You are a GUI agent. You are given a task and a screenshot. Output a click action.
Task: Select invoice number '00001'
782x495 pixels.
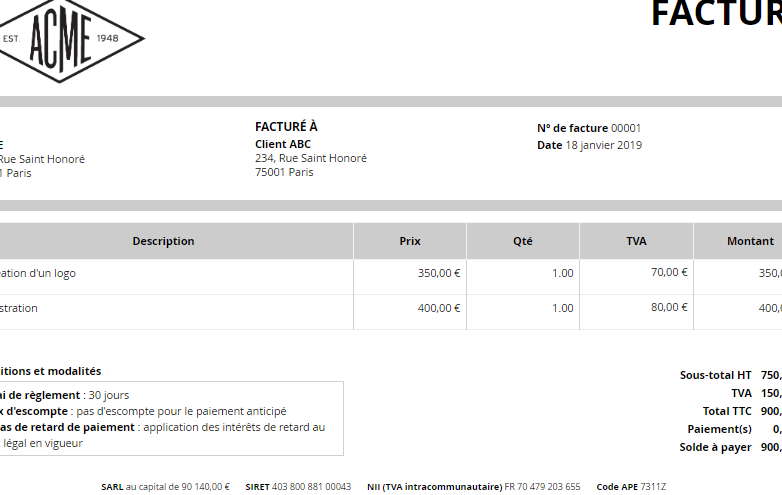[626, 128]
